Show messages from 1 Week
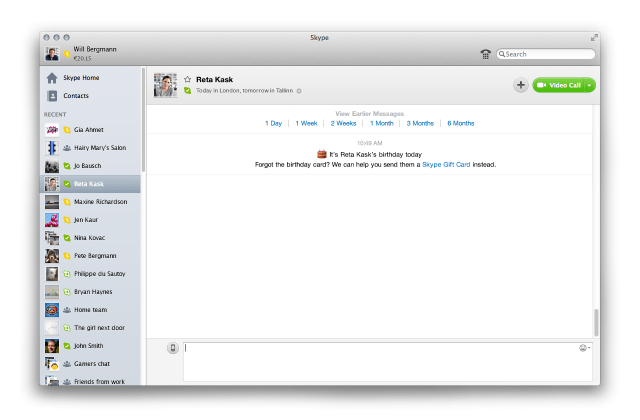 306,123
